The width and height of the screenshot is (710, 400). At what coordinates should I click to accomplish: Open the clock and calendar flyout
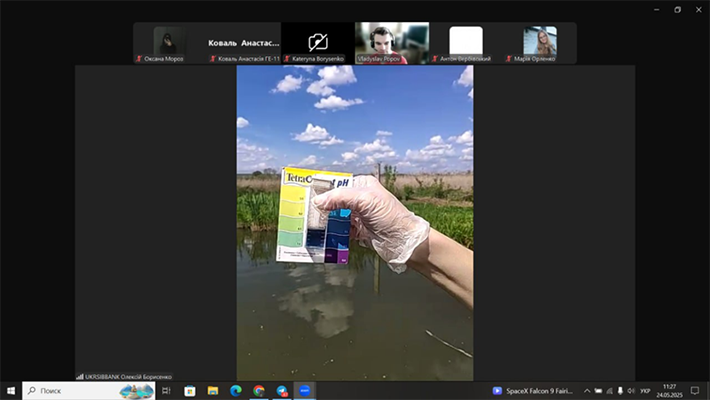670,390
